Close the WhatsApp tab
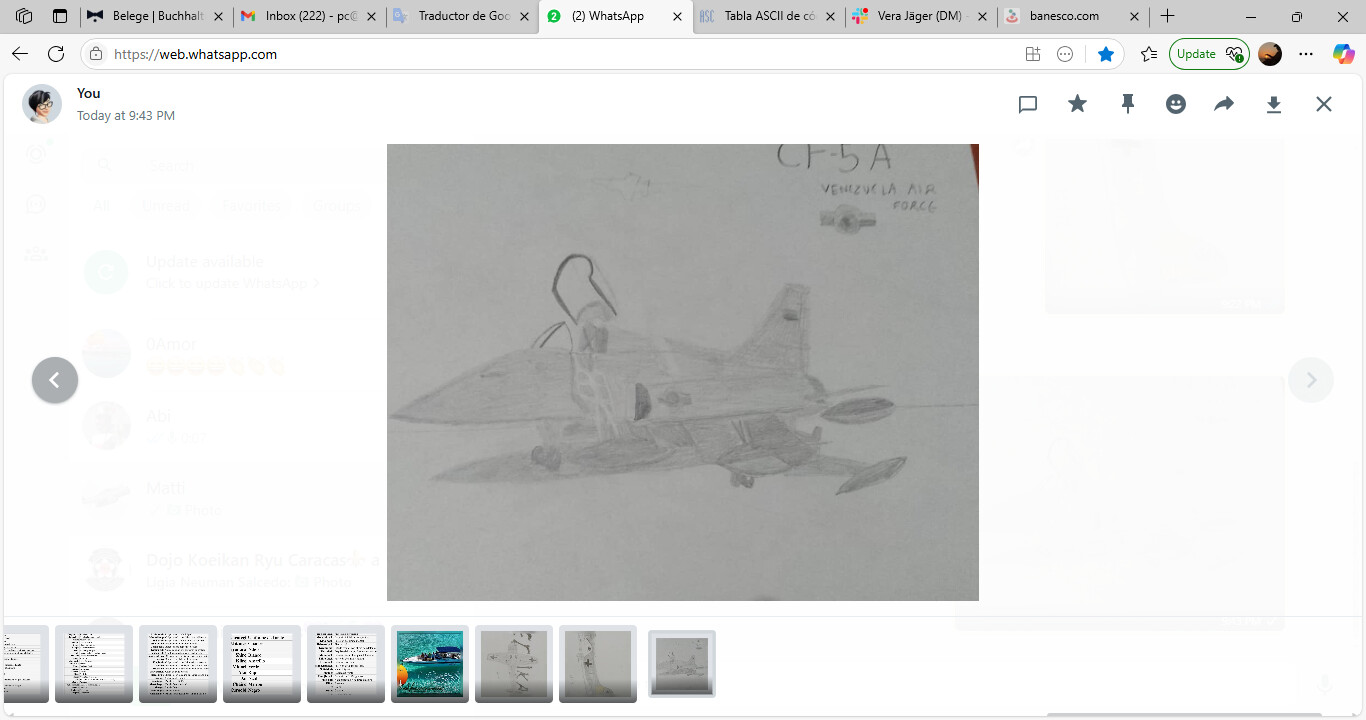The image size is (1366, 720). pos(677,16)
